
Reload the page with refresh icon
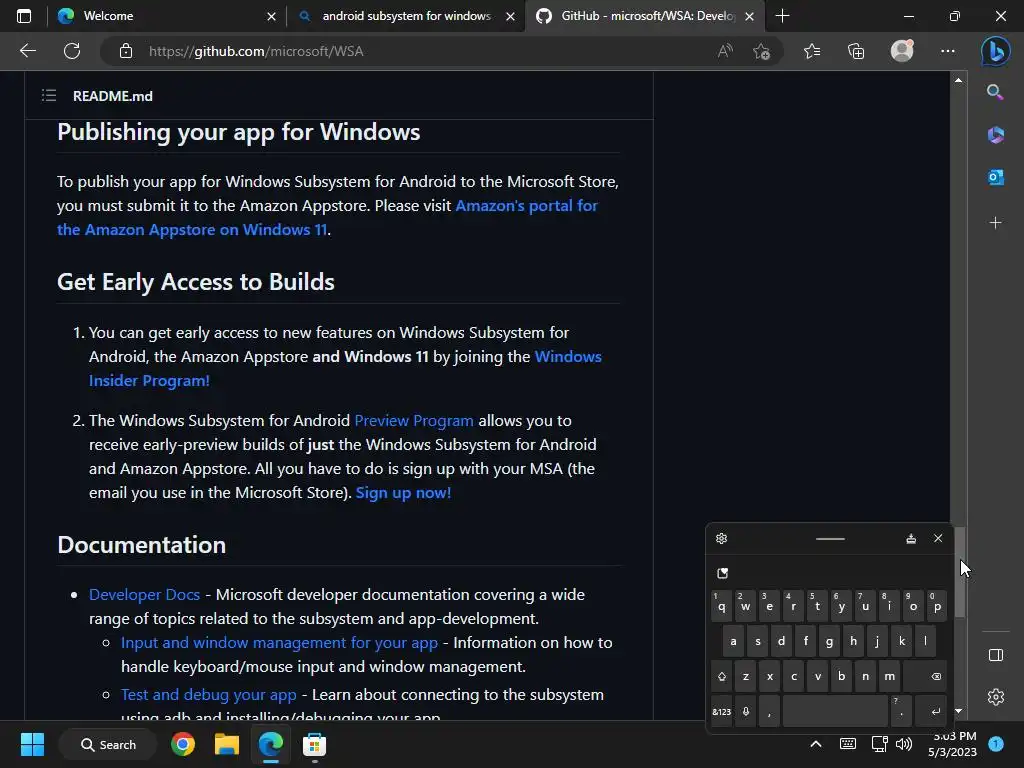point(72,51)
